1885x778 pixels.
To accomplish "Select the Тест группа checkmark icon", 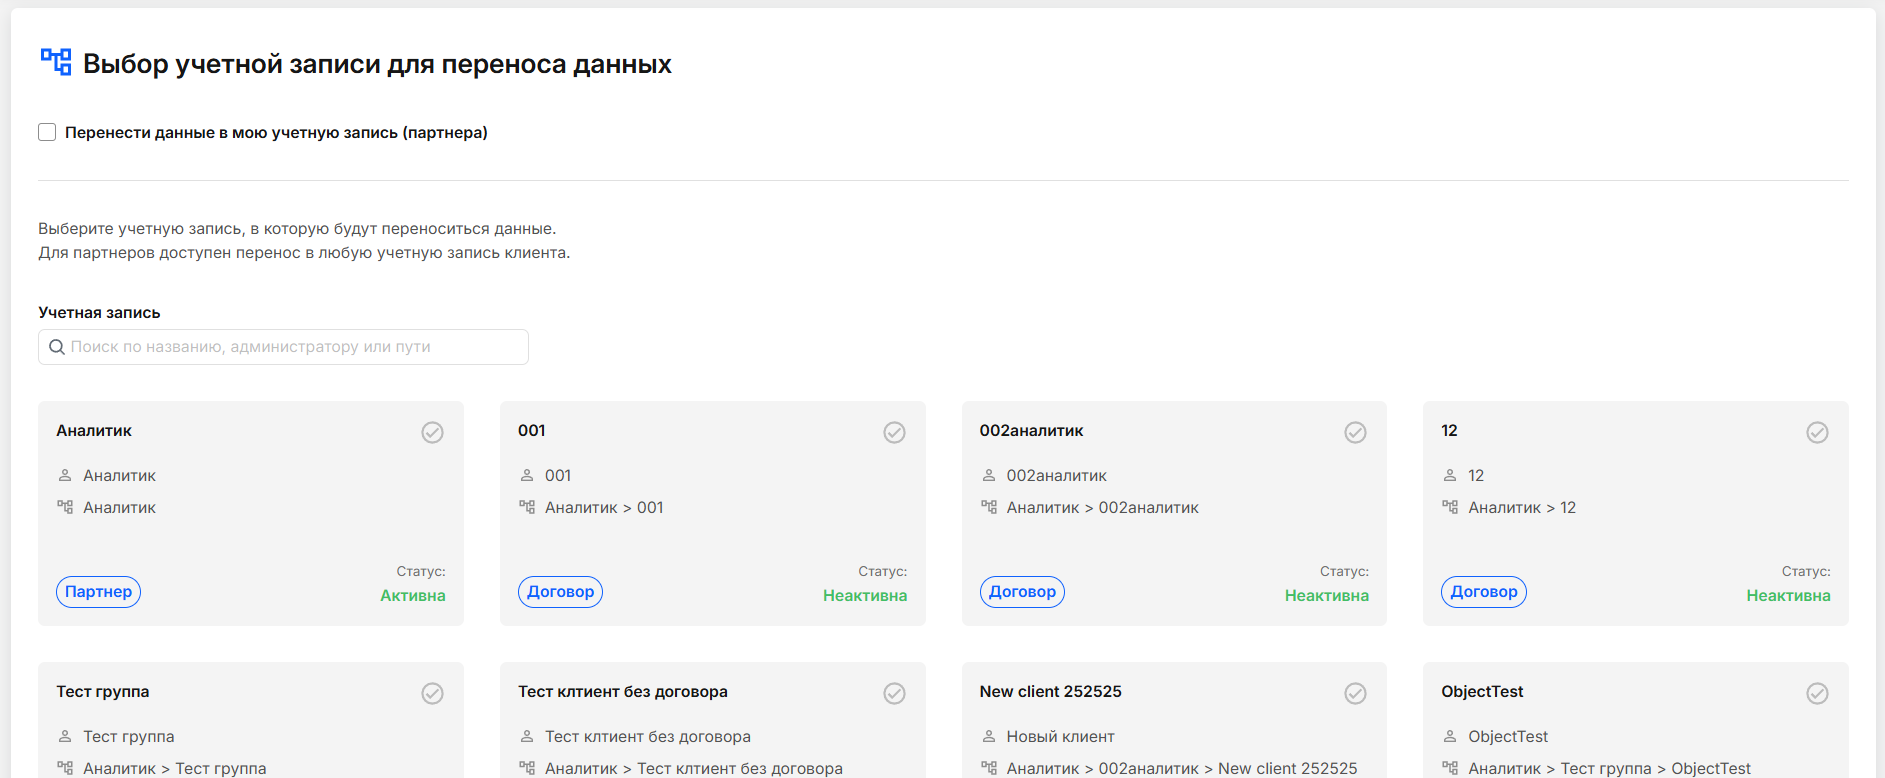I will (432, 693).
